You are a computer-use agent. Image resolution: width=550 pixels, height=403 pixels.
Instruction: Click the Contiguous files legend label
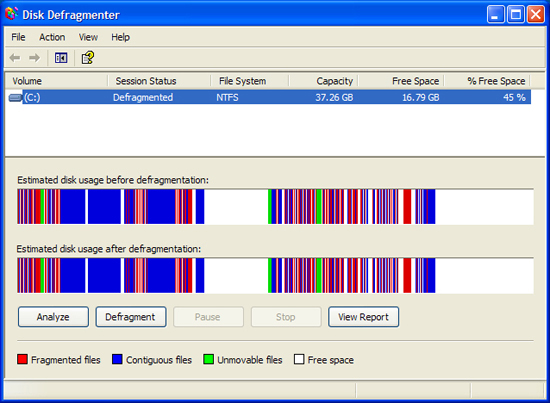[x=159, y=360]
